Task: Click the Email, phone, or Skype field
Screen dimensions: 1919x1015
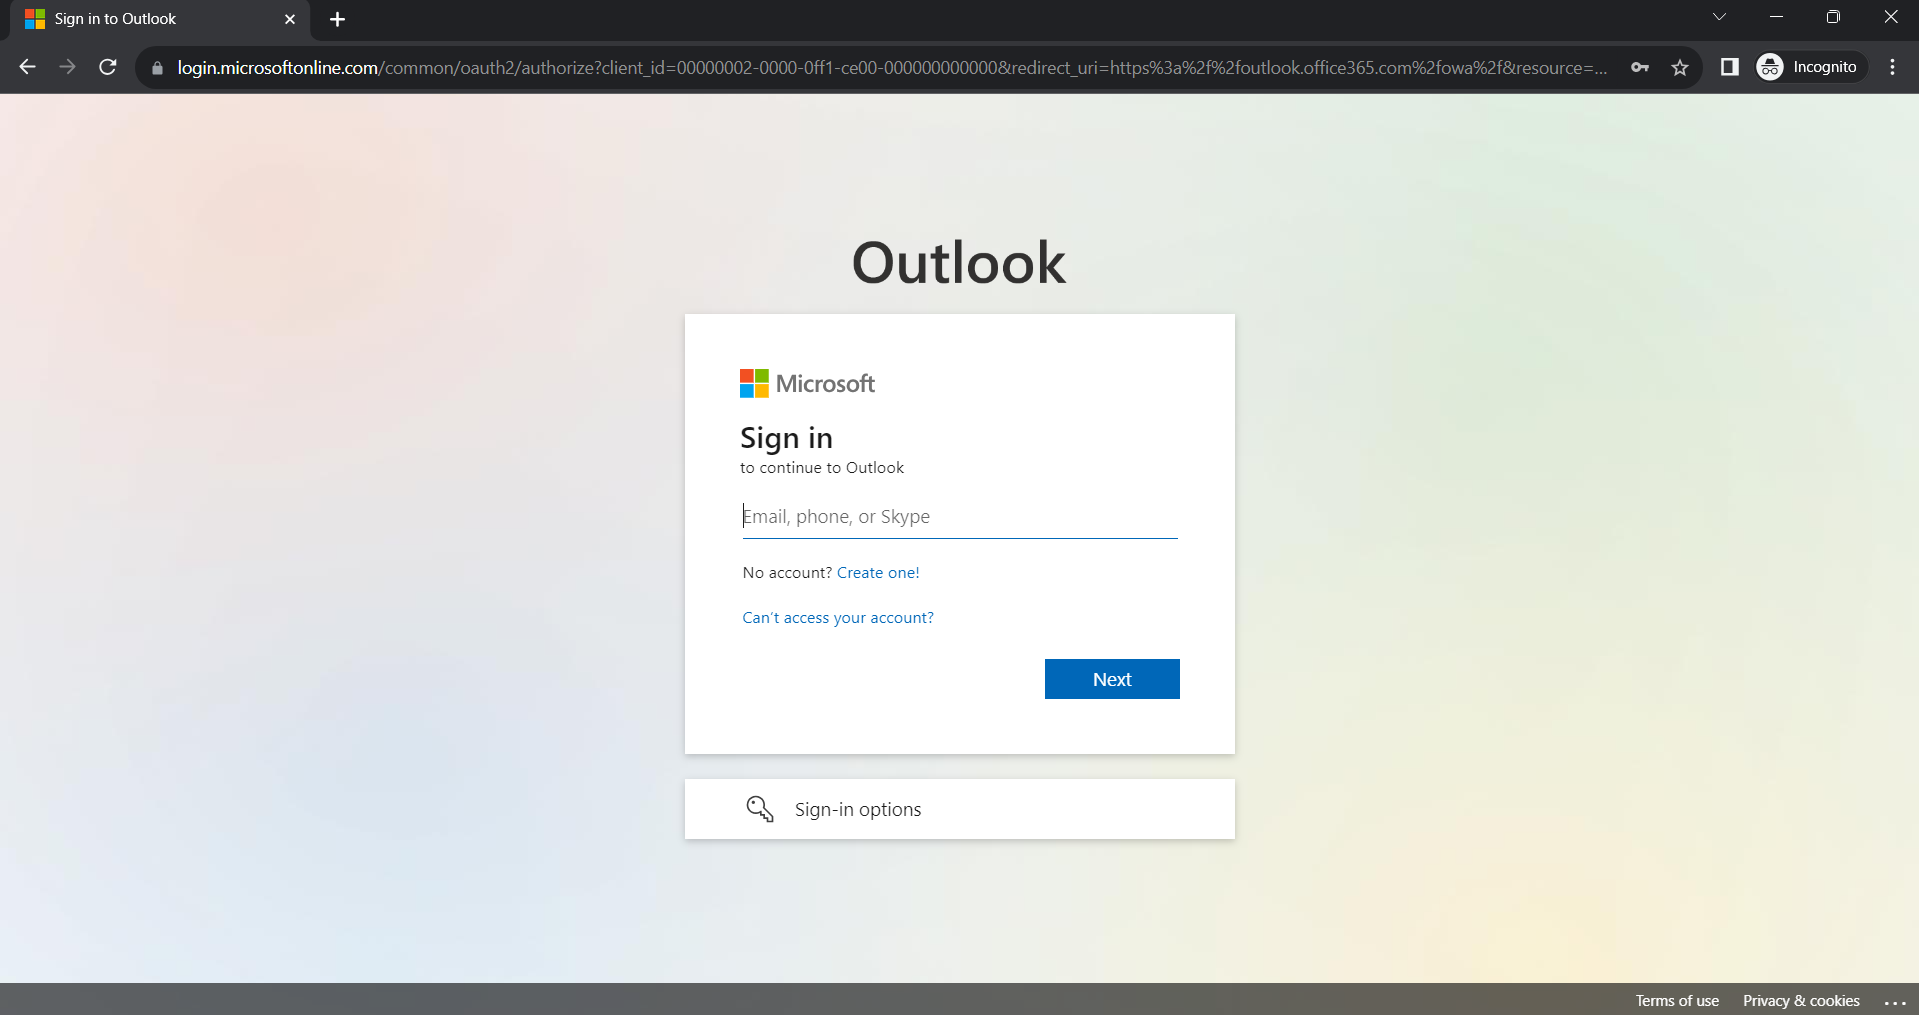Action: [x=959, y=516]
